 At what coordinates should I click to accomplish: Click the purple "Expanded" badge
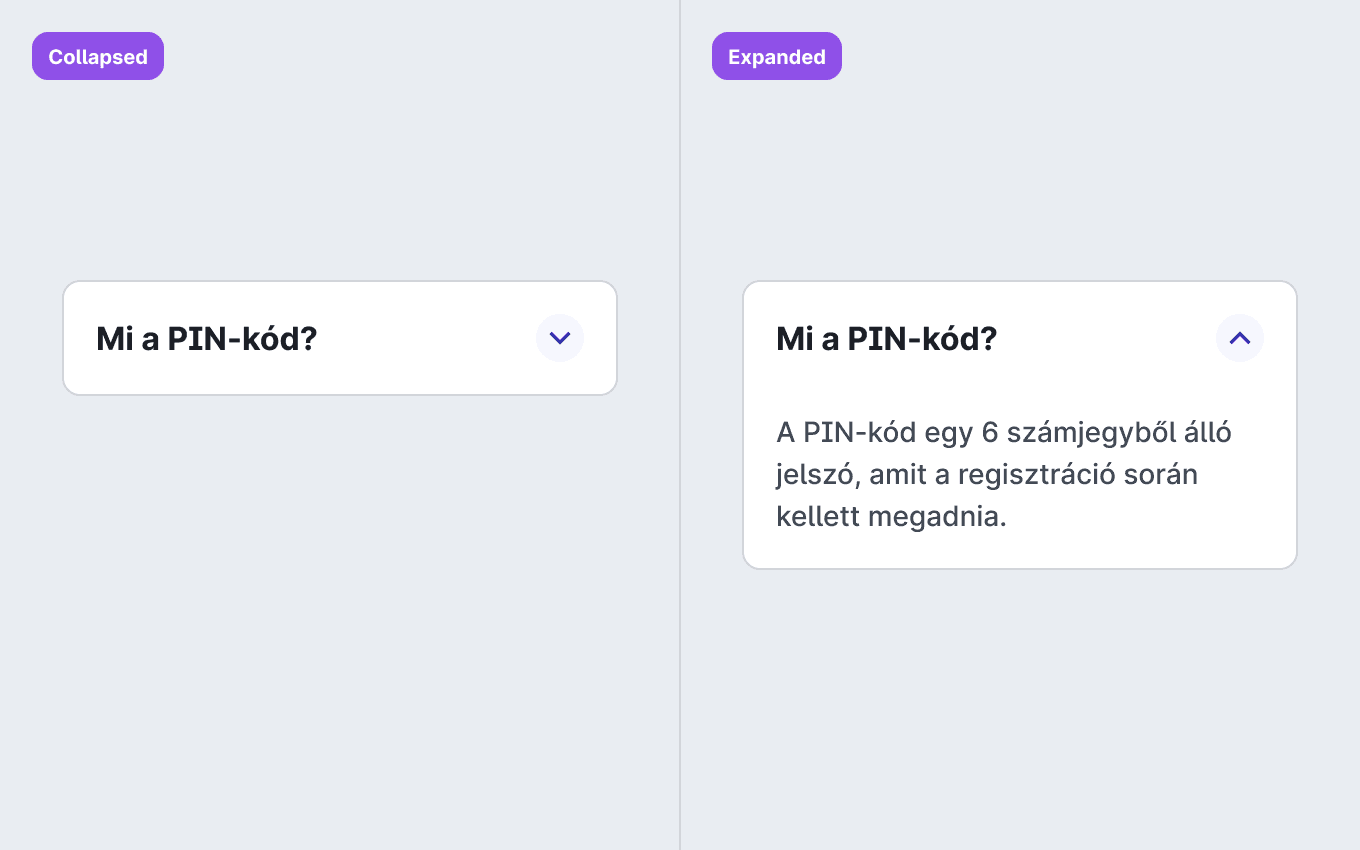pyautogui.click(x=777, y=56)
